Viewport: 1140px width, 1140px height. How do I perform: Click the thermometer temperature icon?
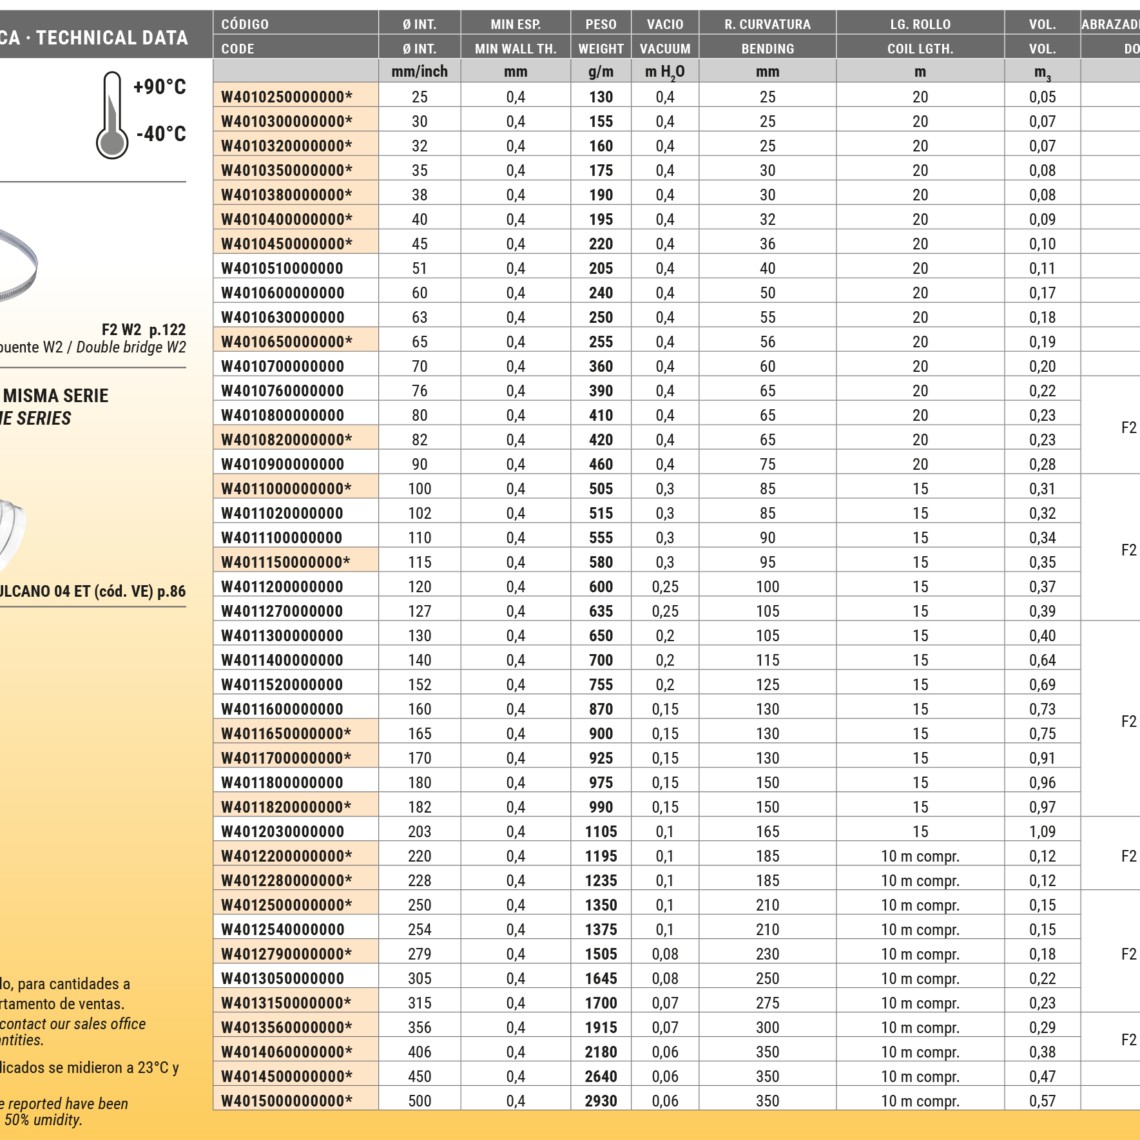tap(112, 117)
